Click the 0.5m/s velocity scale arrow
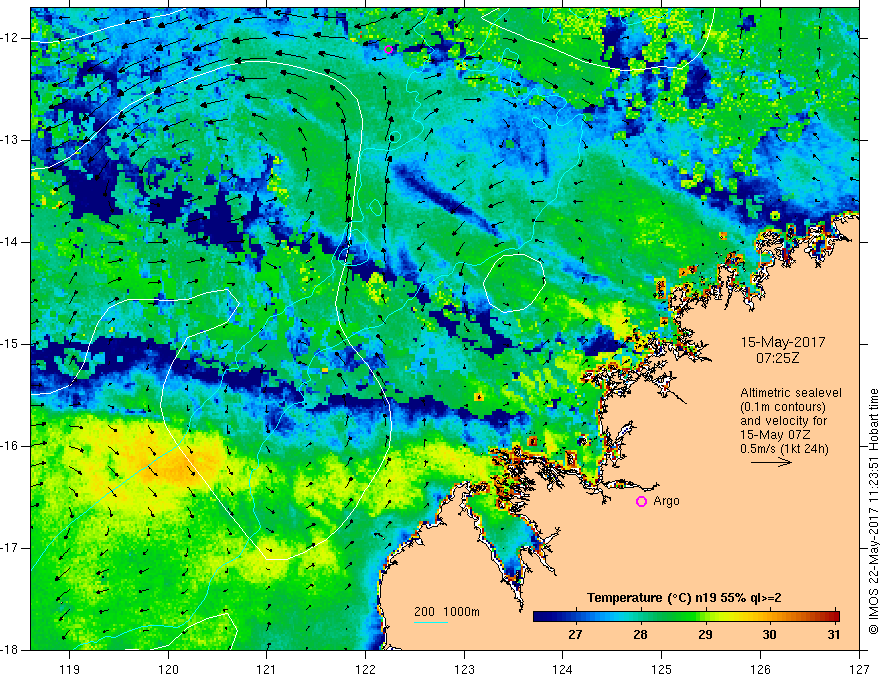The image size is (880, 680). (x=771, y=462)
